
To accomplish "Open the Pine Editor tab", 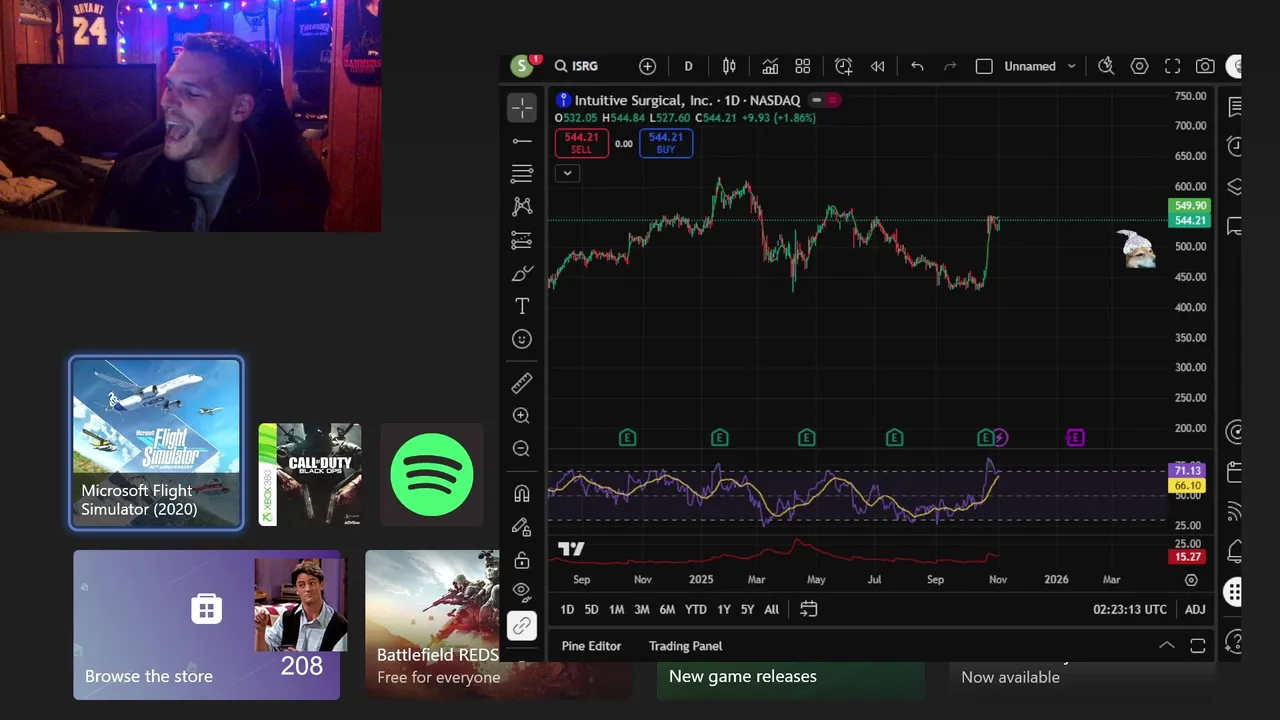I will (591, 646).
